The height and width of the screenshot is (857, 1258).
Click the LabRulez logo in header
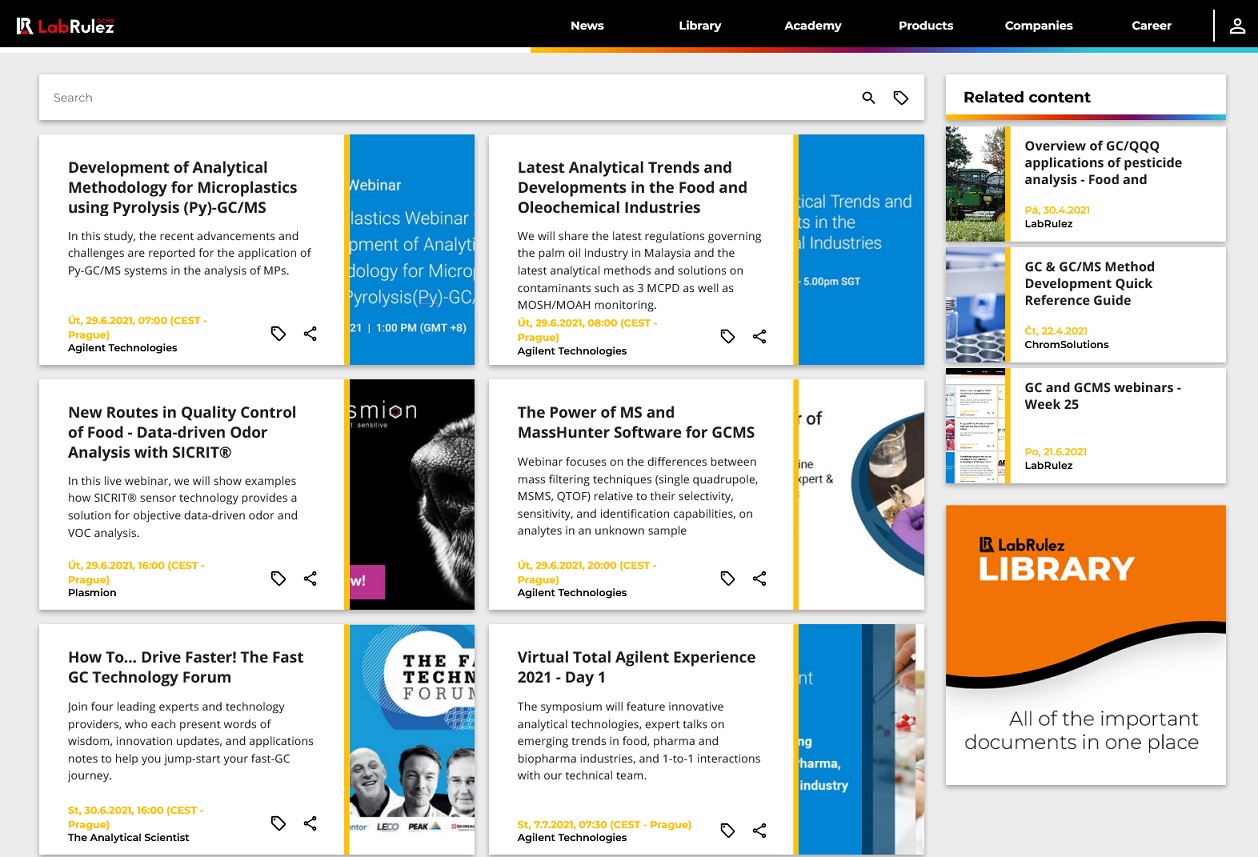click(66, 26)
